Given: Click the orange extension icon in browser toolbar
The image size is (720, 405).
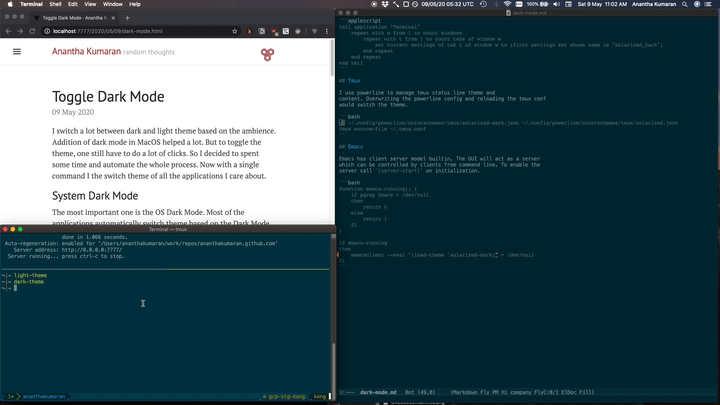Looking at the screenshot, I should [249, 31].
